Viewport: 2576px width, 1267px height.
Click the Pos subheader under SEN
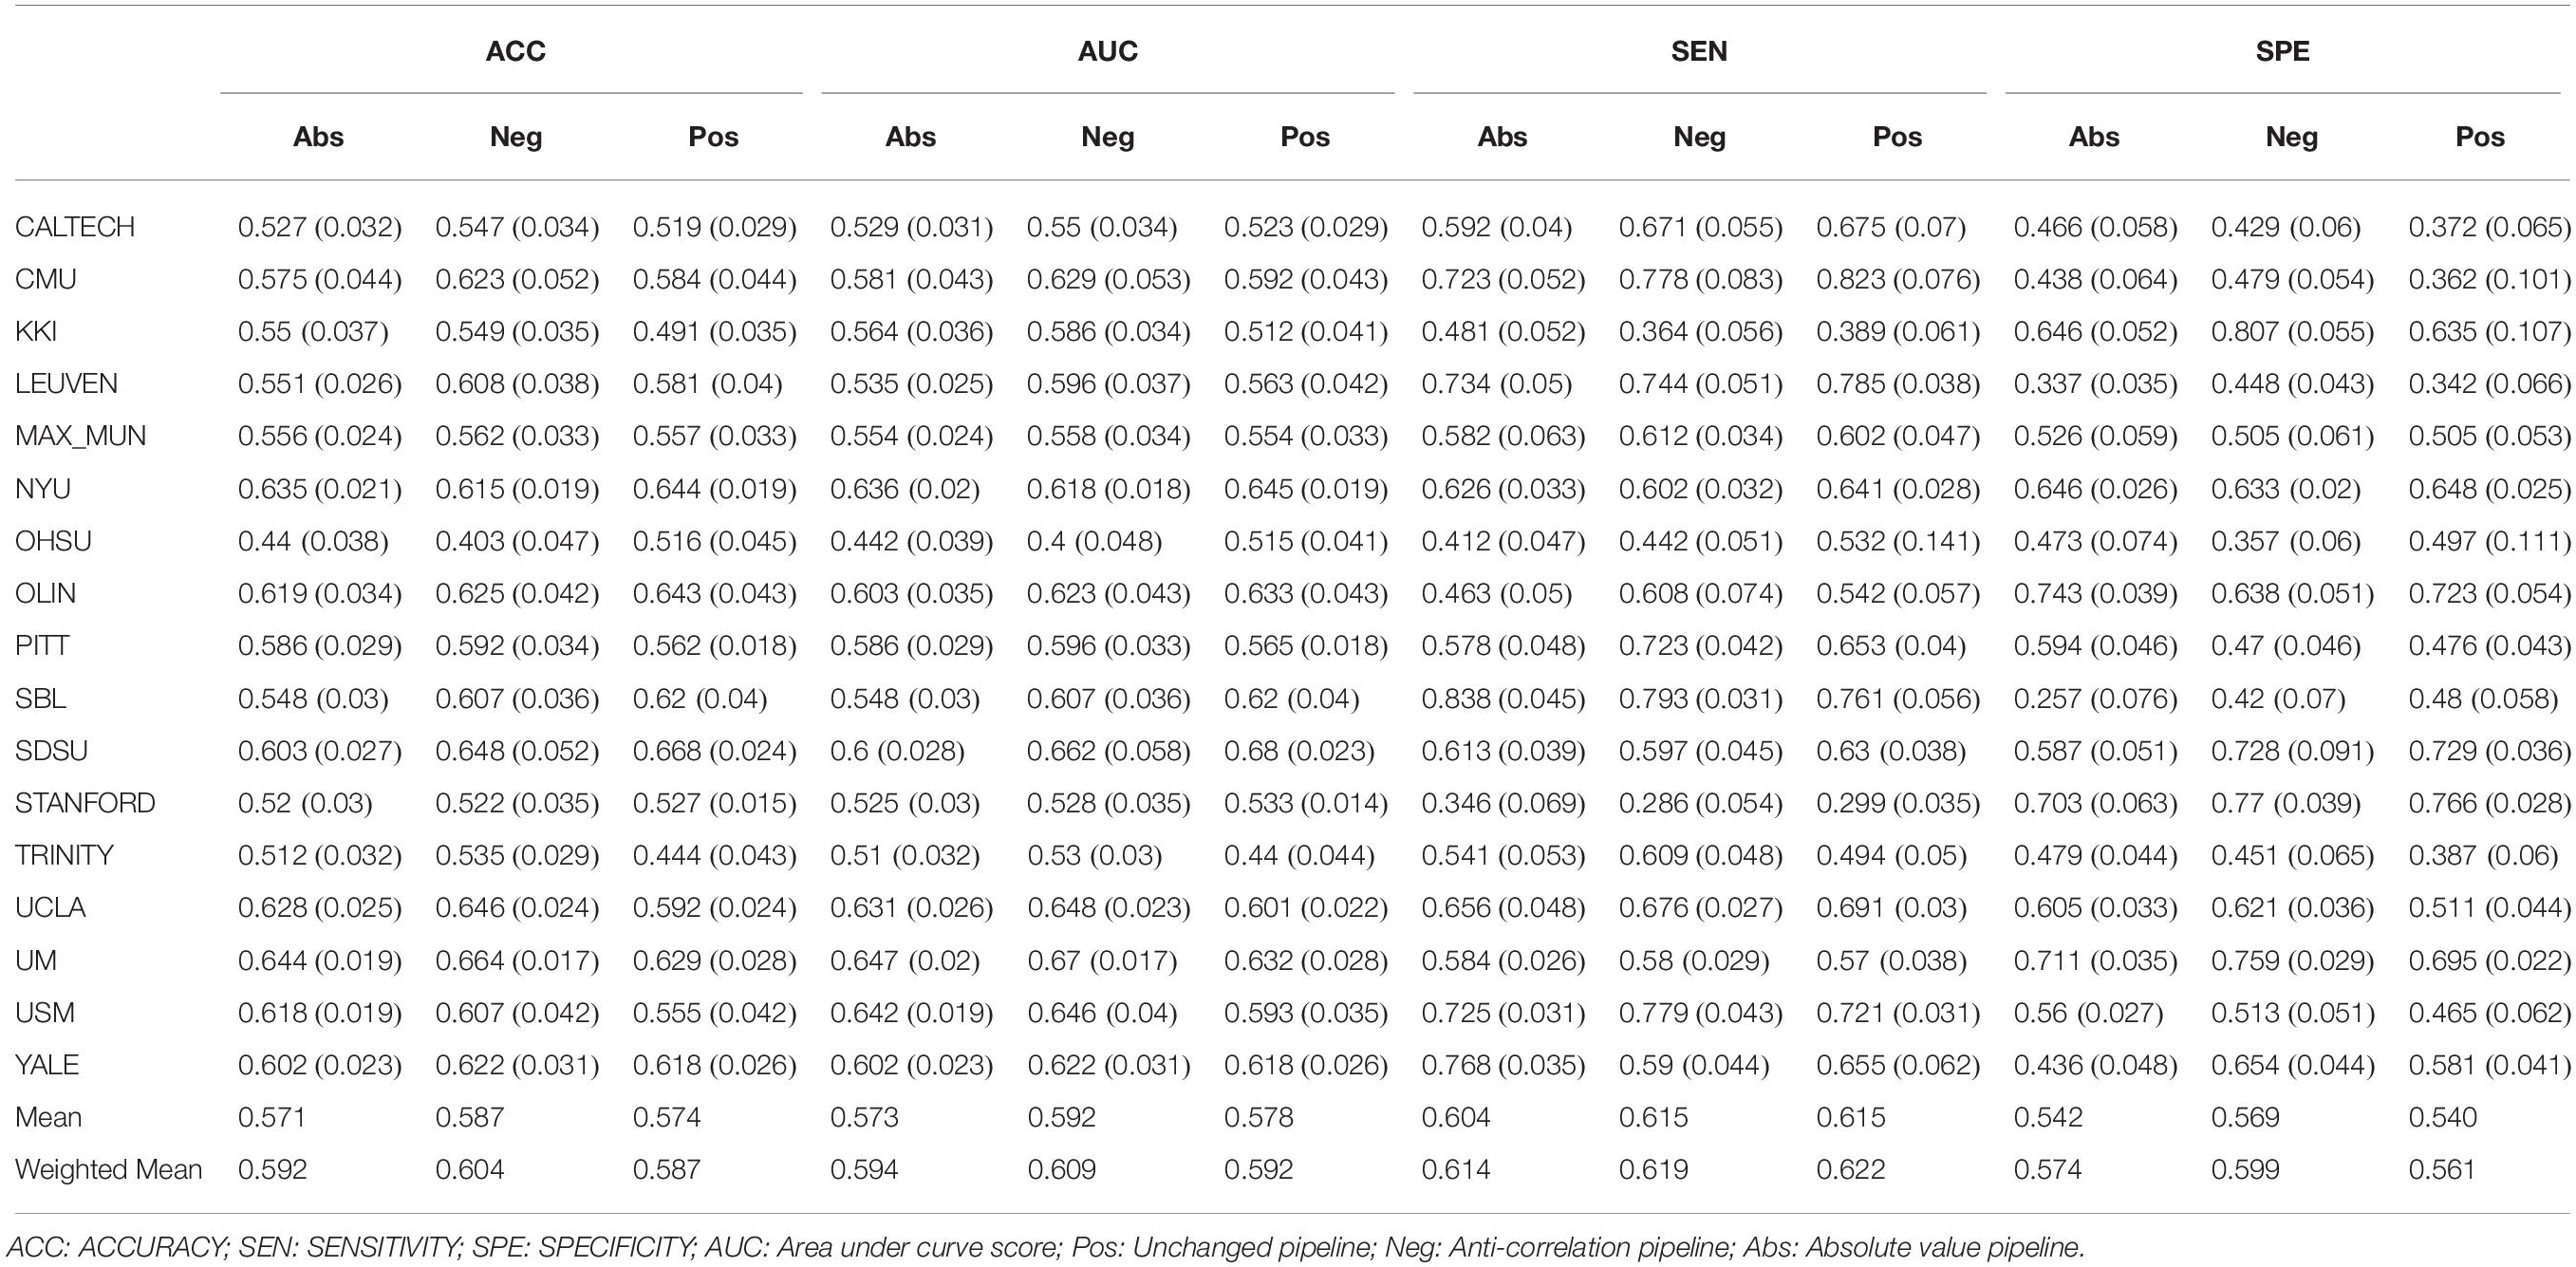click(1897, 137)
